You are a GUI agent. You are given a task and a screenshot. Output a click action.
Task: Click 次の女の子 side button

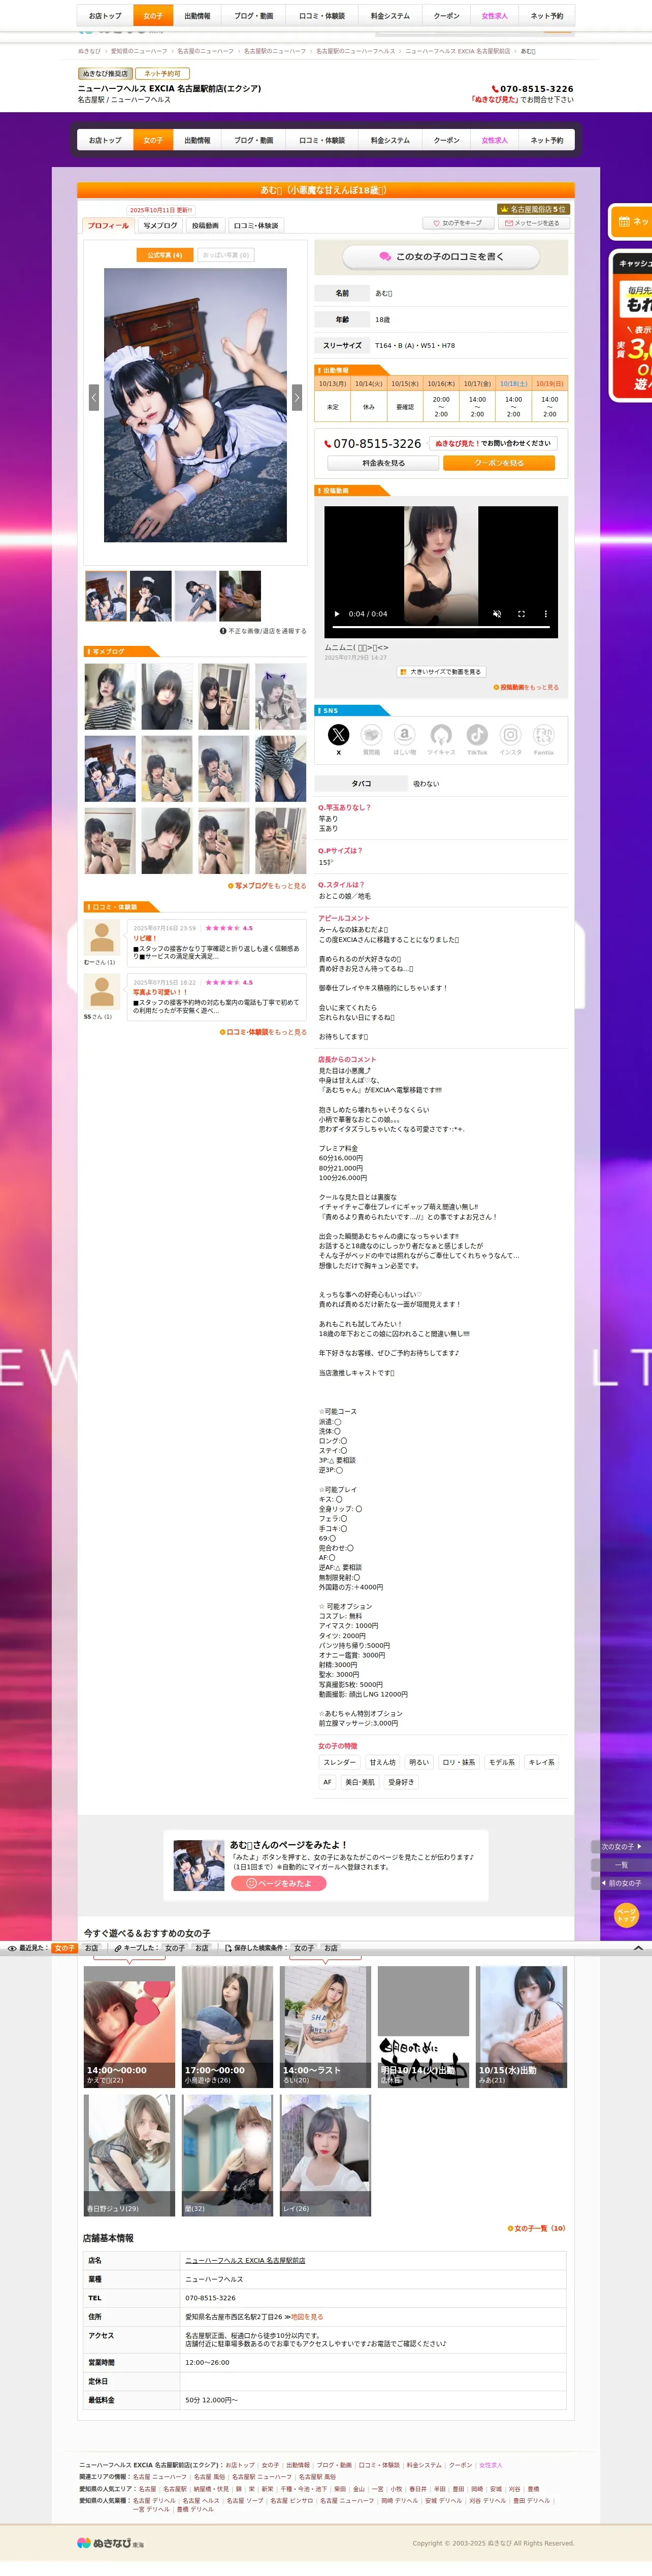(621, 1846)
